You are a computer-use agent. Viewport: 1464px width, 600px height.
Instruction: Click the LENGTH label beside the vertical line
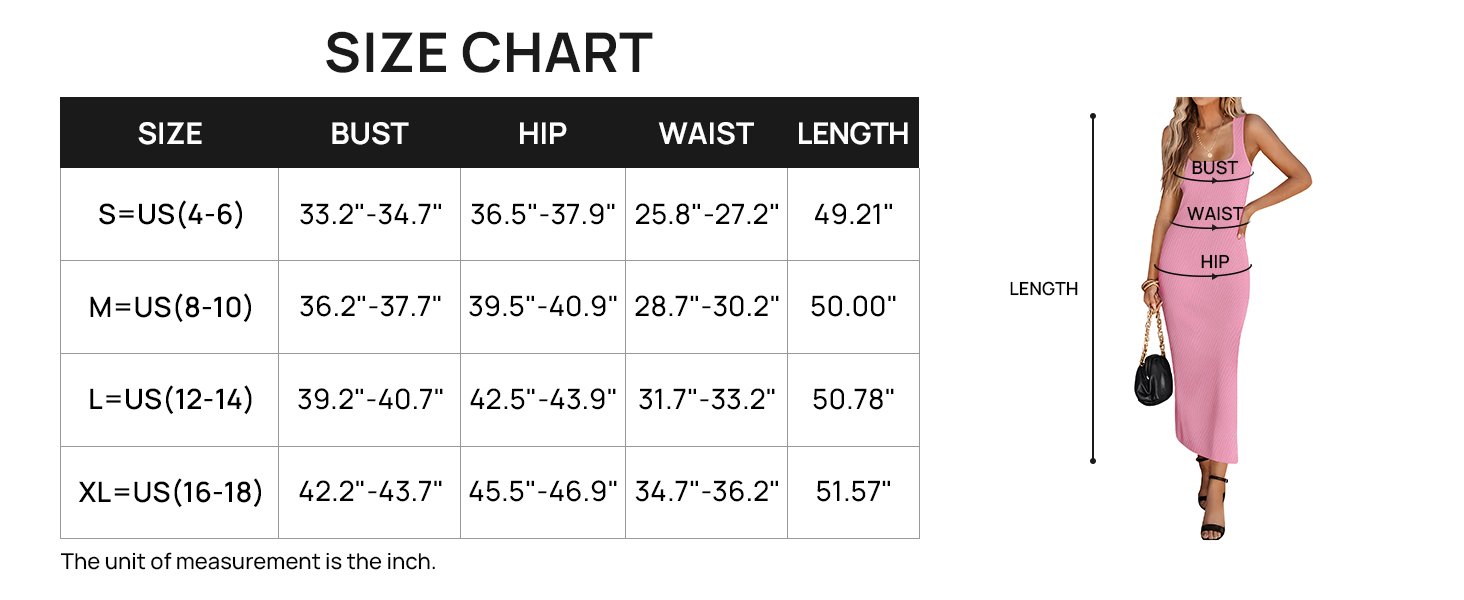1043,289
